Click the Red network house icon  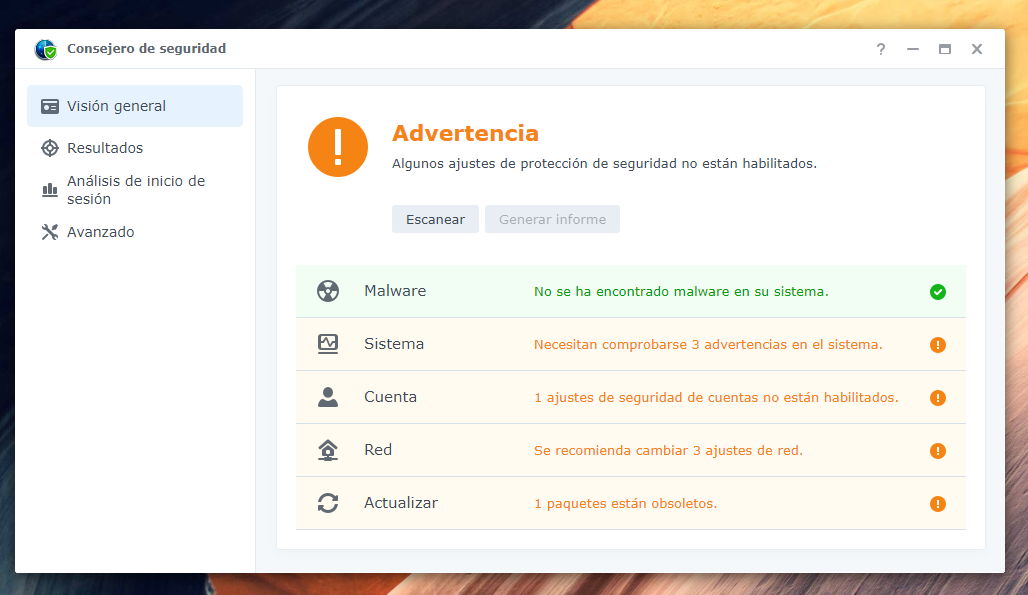[x=328, y=450]
